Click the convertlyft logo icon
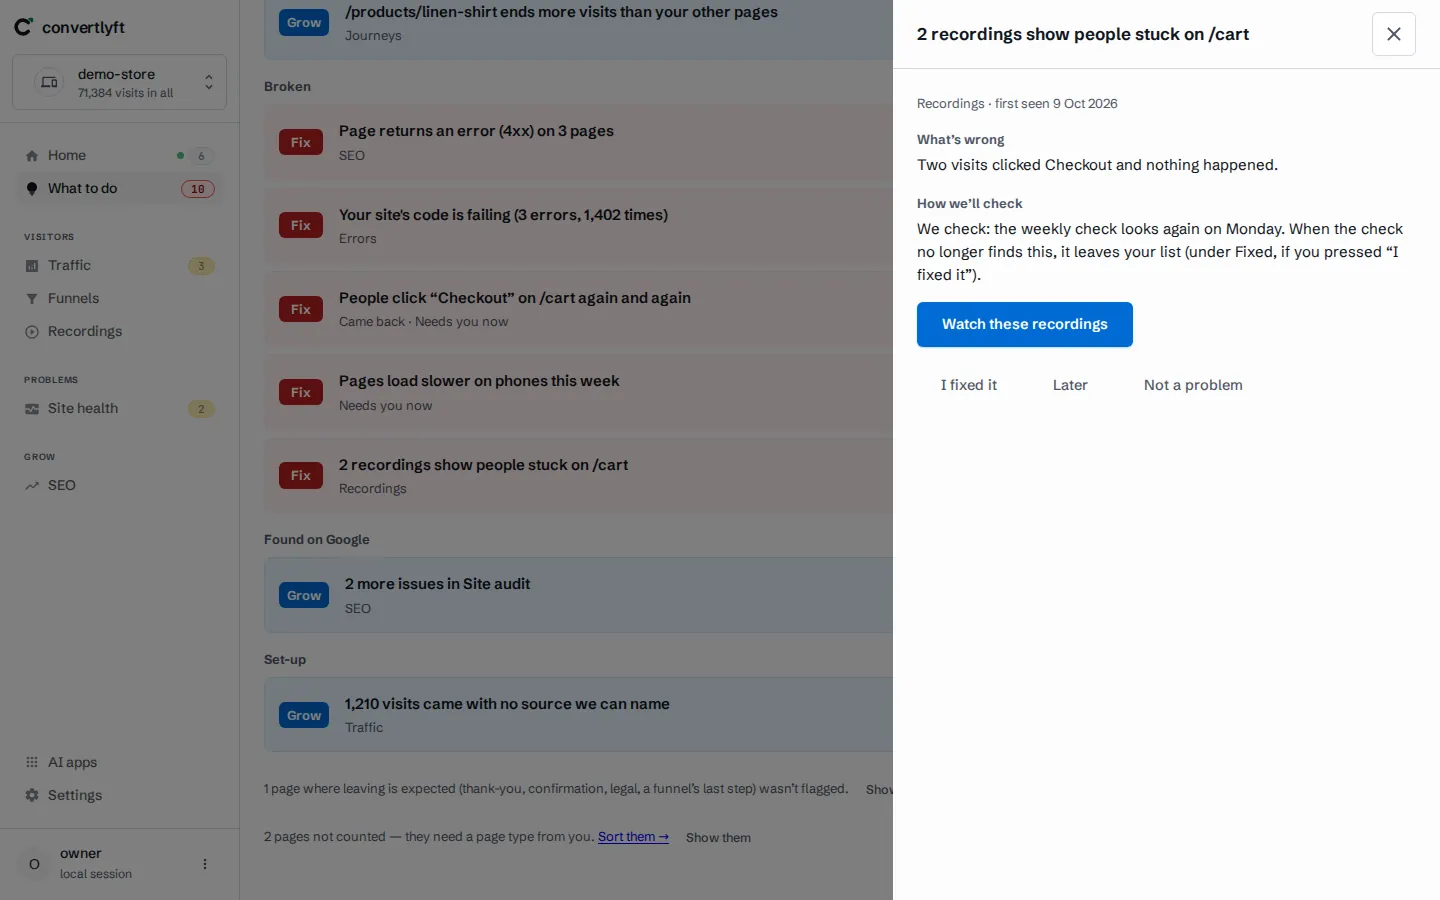Image resolution: width=1440 pixels, height=900 pixels. click(23, 27)
